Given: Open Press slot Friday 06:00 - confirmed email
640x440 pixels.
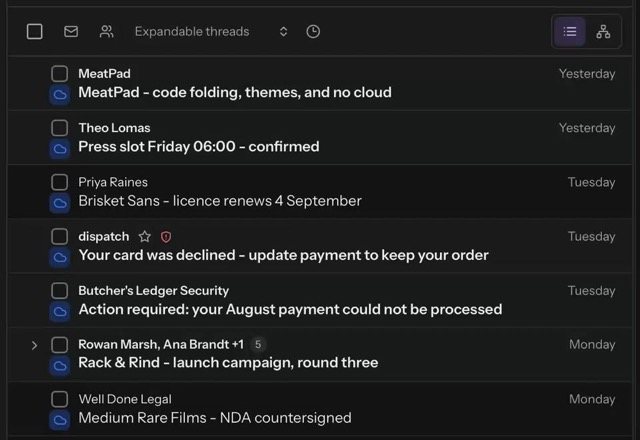Looking at the screenshot, I should 320,138.
